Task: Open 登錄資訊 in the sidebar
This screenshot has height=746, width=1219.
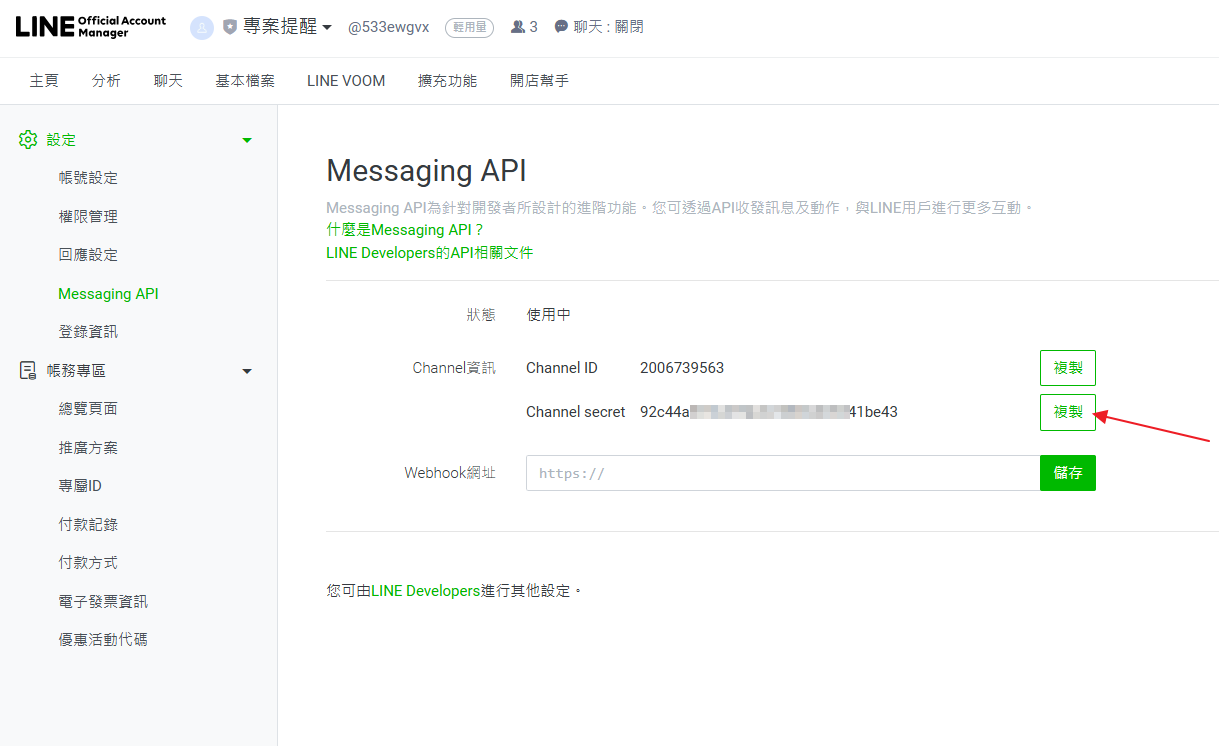Action: [88, 332]
